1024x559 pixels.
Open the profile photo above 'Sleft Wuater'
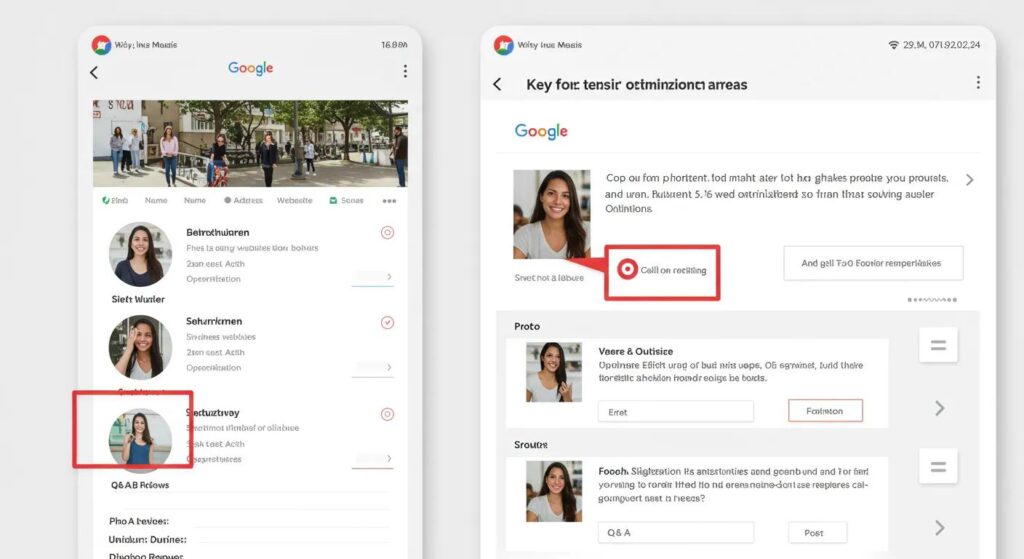click(x=140, y=255)
